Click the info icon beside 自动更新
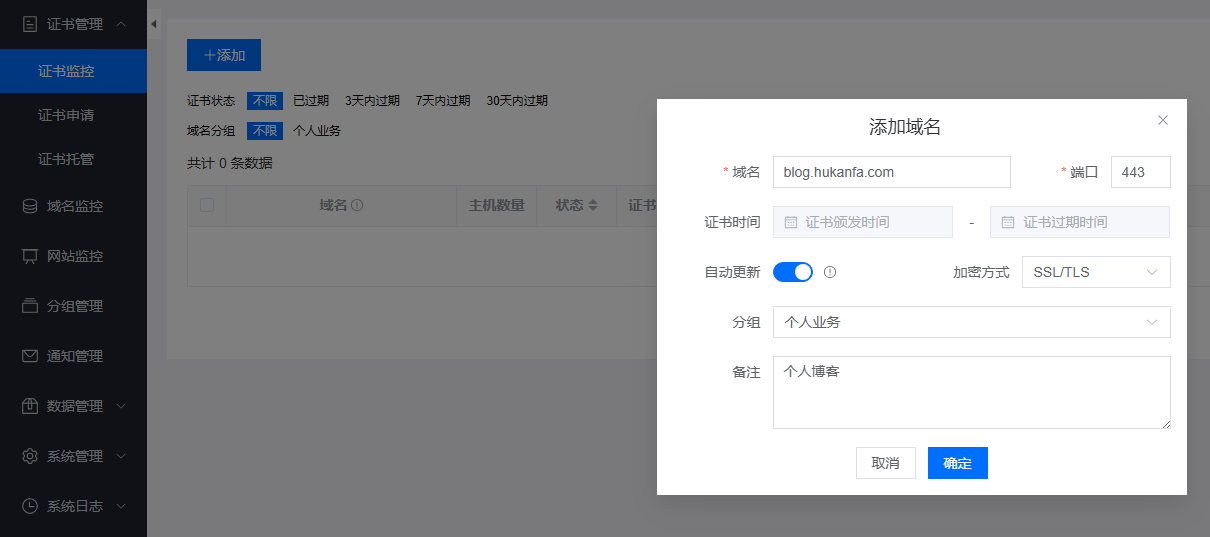 [x=830, y=272]
